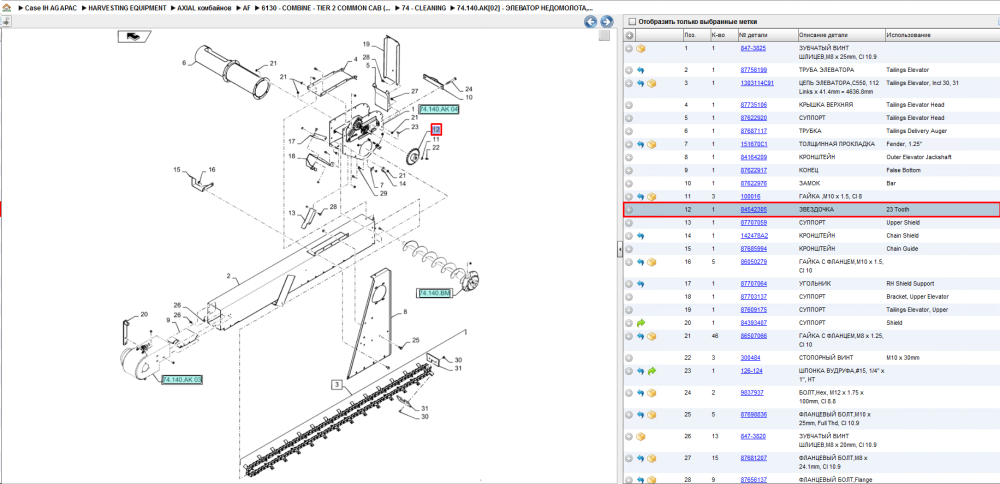Image resolution: width=1000 pixels, height=484 pixels.
Task: Add part 84542385 using its plus icon
Action: pyautogui.click(x=629, y=210)
